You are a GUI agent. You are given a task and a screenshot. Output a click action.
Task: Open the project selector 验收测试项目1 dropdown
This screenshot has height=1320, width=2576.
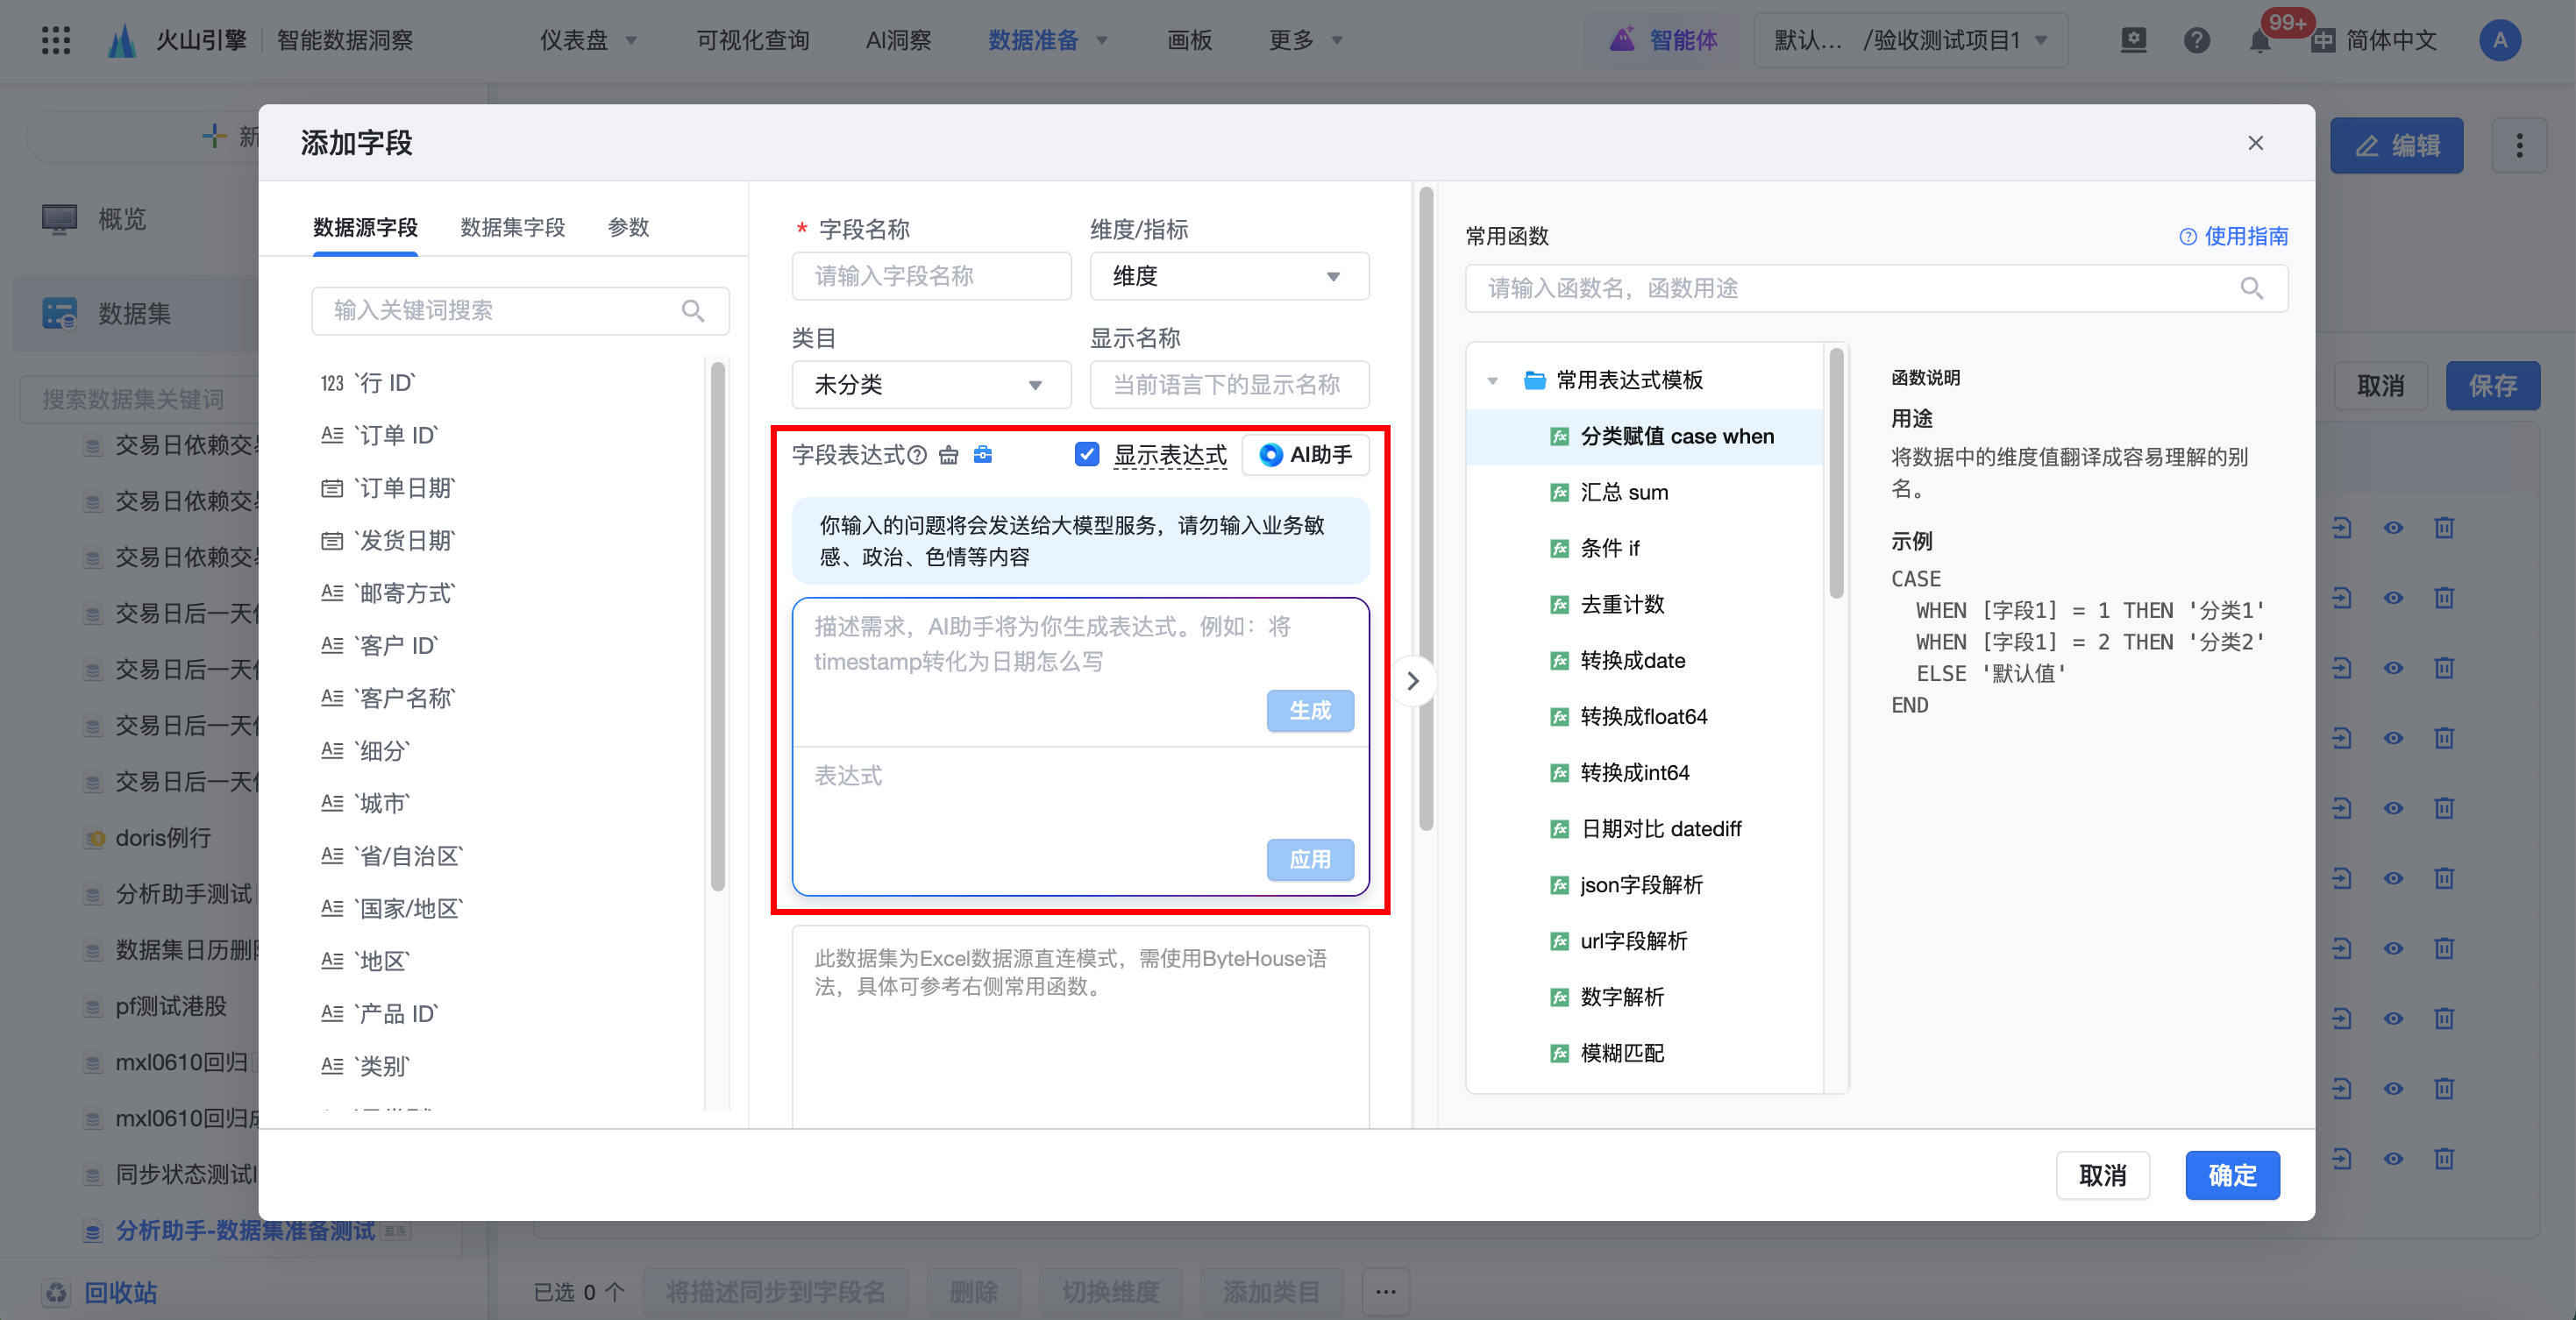(1911, 40)
